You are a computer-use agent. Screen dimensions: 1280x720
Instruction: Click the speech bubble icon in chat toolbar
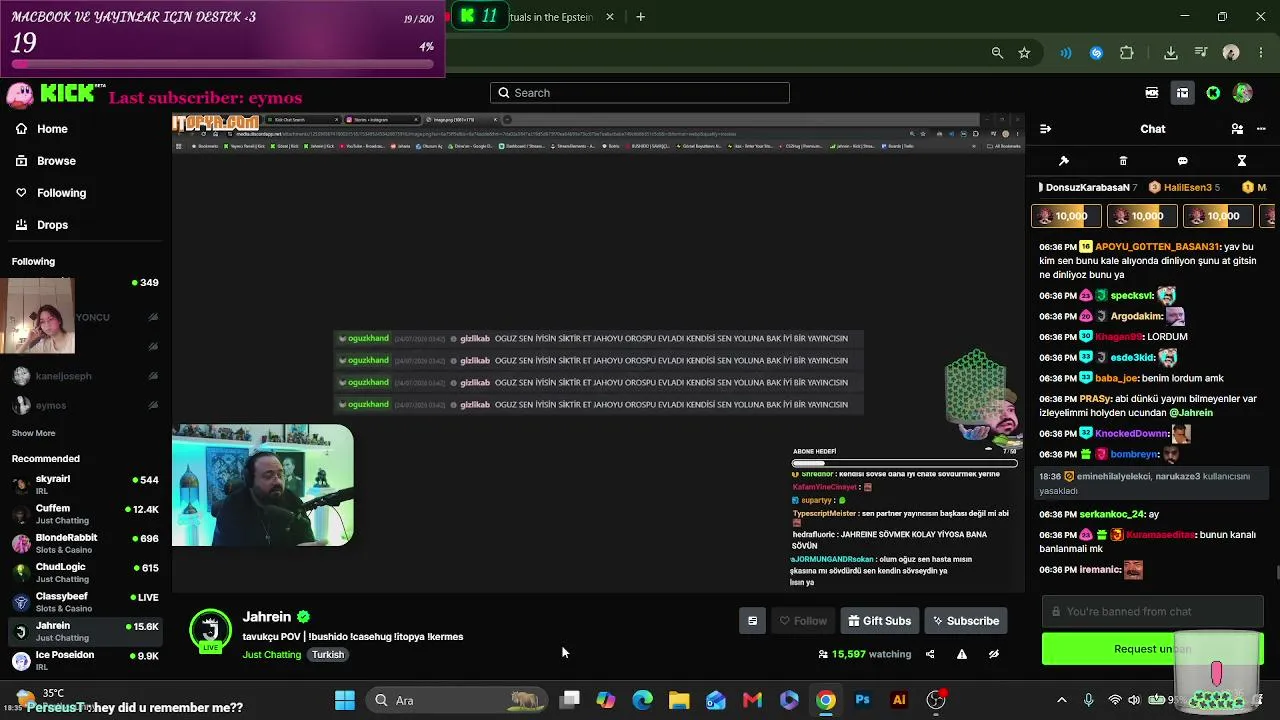click(1182, 161)
